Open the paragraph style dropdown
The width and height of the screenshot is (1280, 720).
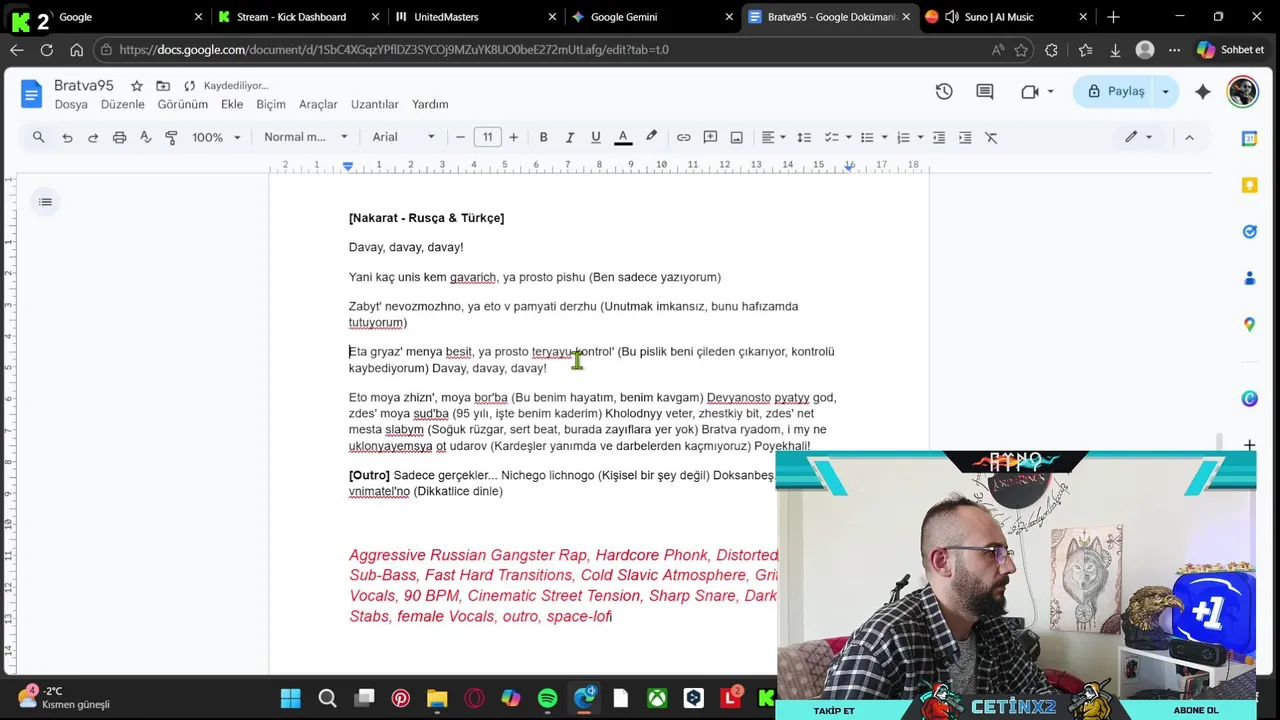pos(306,137)
